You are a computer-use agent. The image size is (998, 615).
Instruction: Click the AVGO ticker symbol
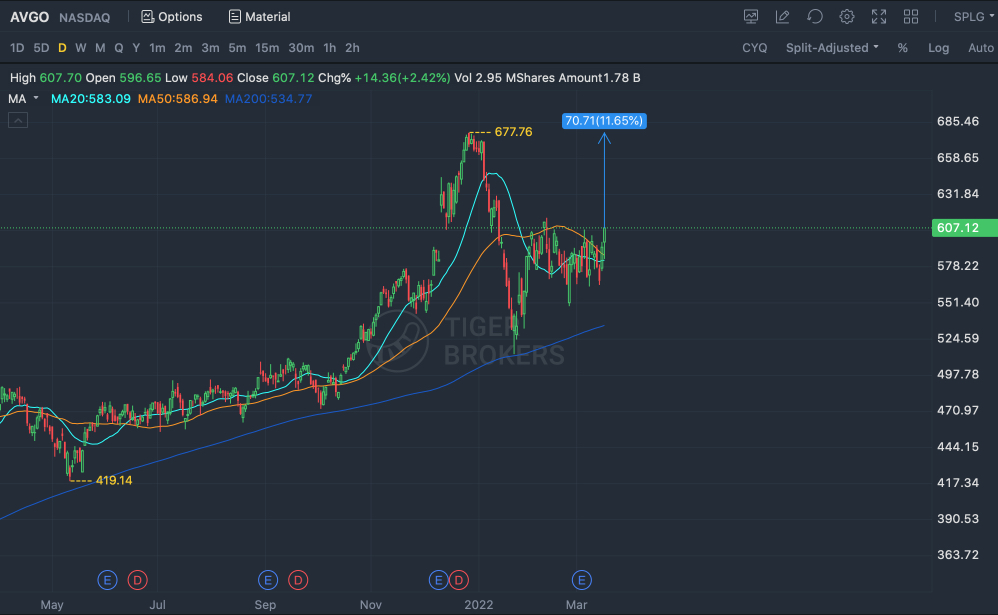pyautogui.click(x=29, y=17)
